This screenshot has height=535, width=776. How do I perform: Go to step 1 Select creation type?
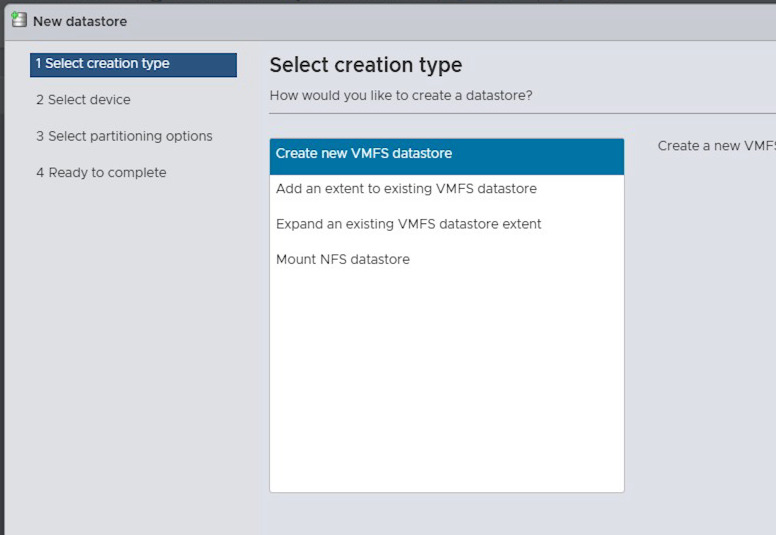tap(133, 64)
